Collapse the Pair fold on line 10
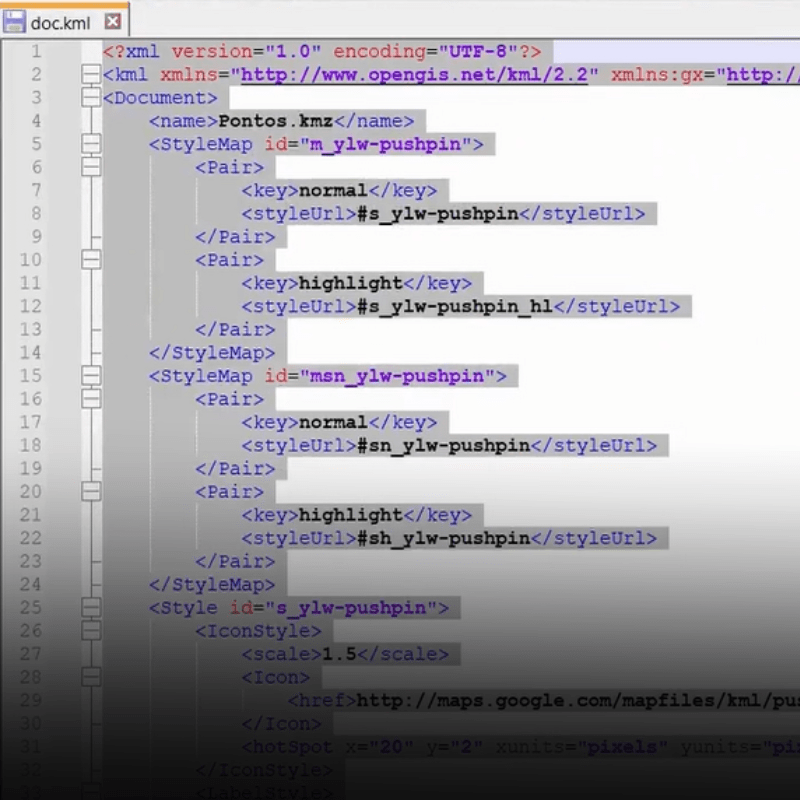Image resolution: width=800 pixels, height=800 pixels. [x=91, y=260]
